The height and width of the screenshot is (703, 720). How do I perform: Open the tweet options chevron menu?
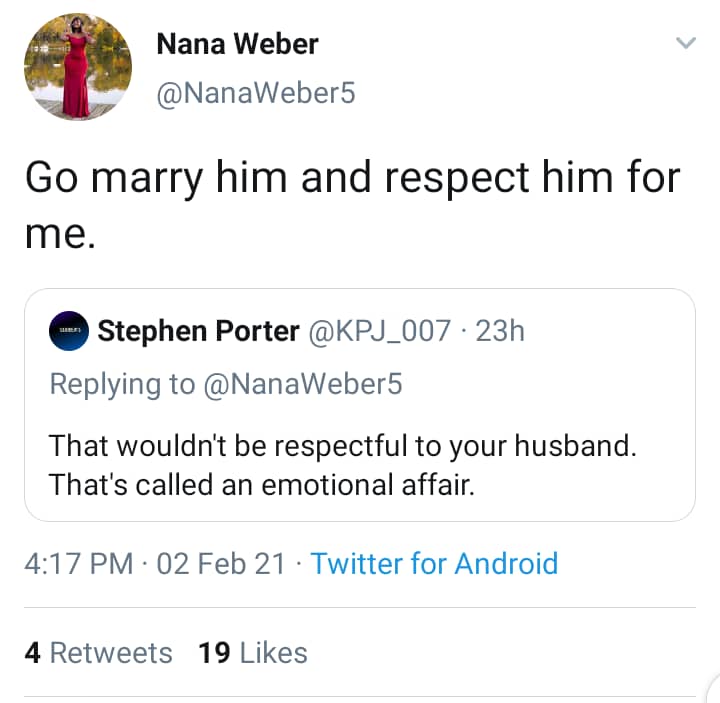point(685,43)
